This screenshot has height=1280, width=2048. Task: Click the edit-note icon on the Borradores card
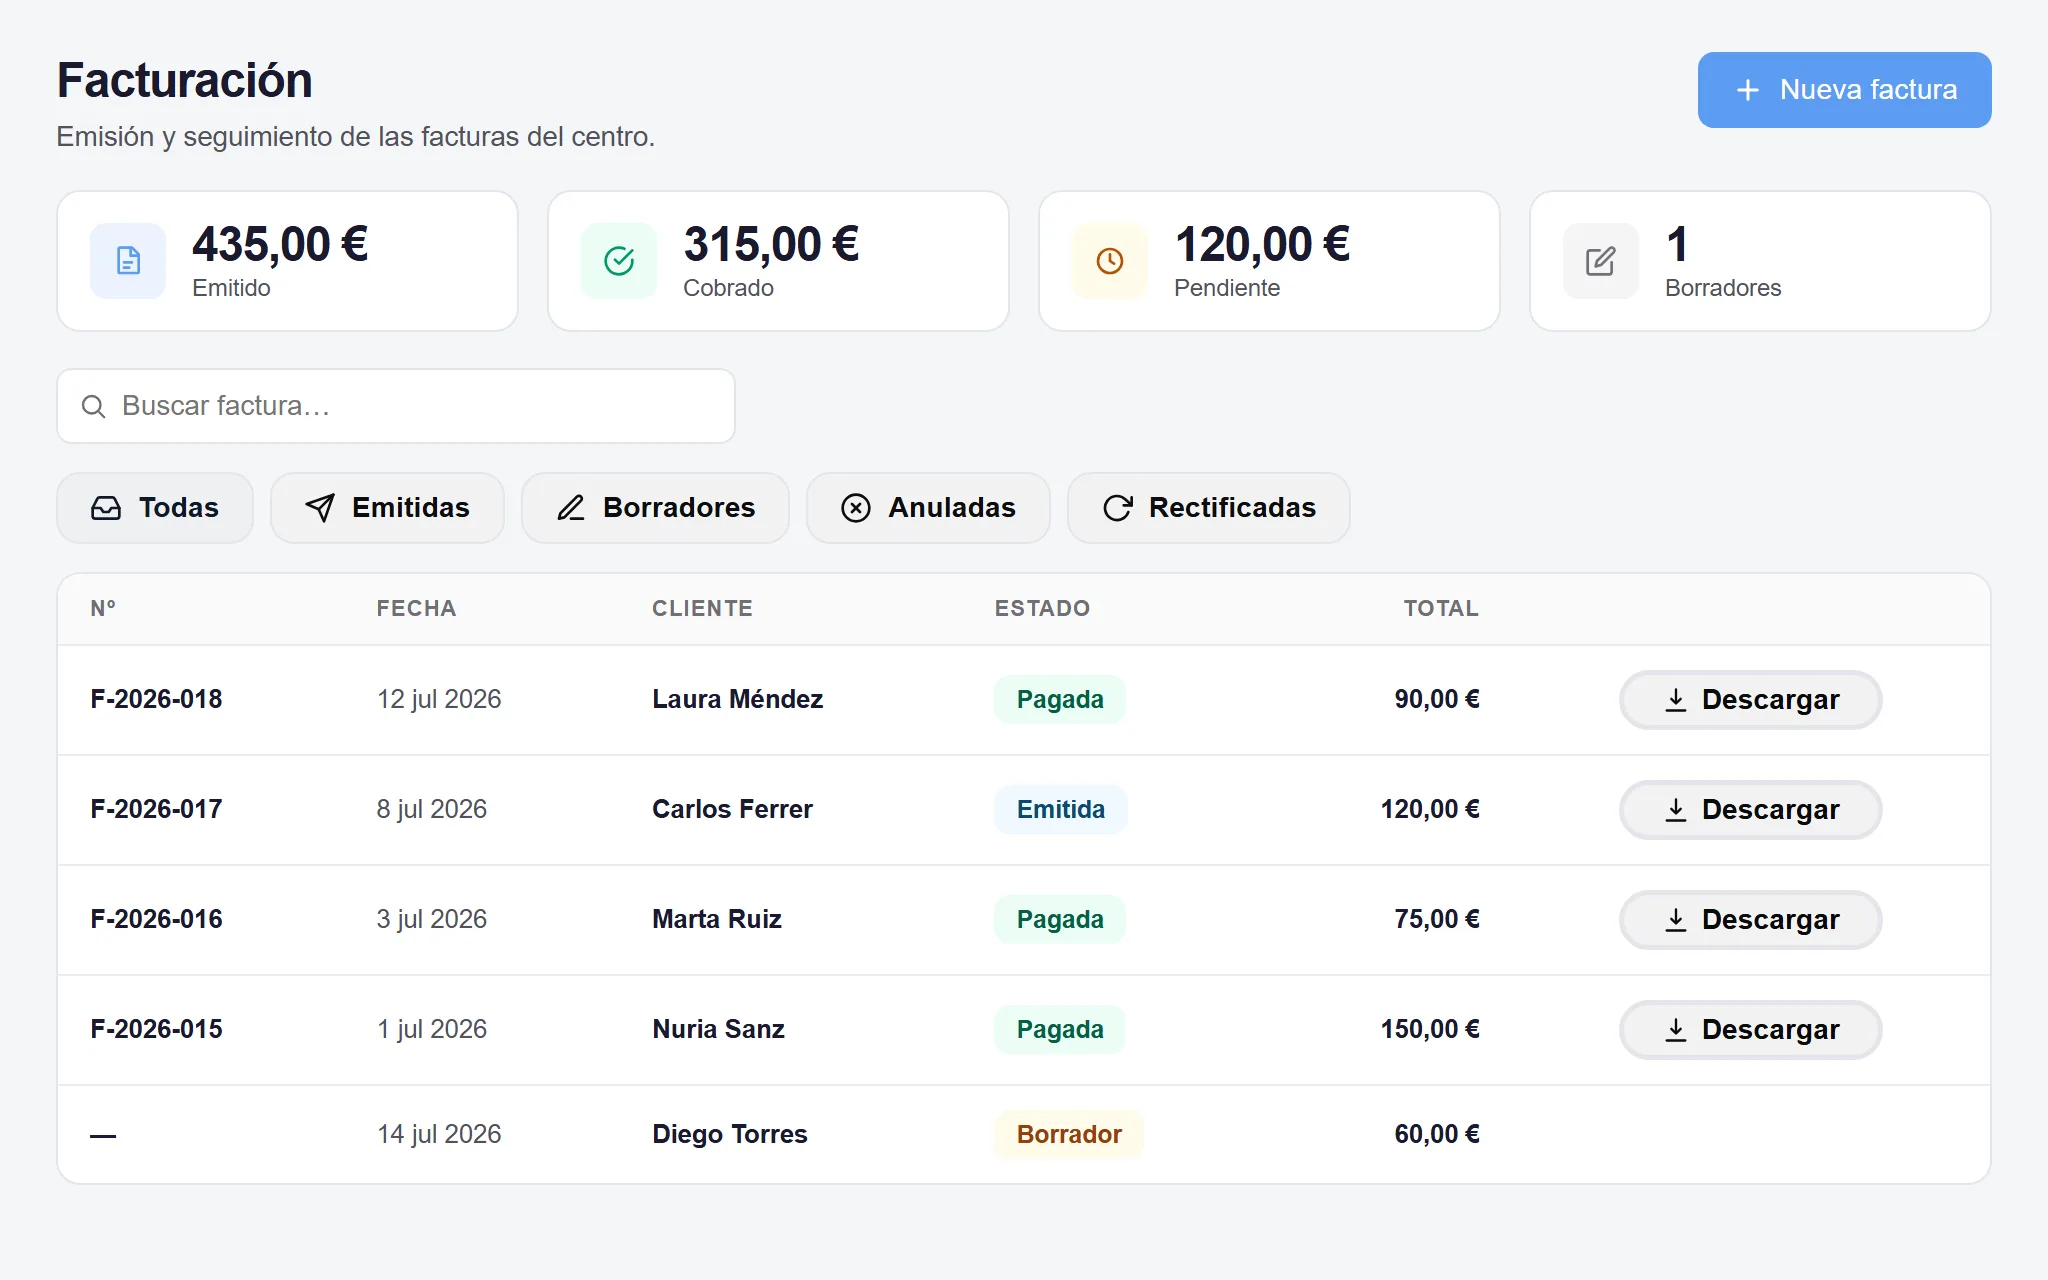click(x=1601, y=261)
